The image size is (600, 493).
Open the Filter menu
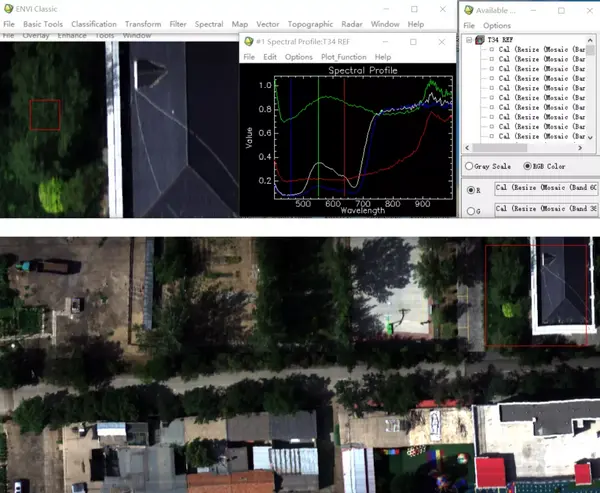(x=178, y=24)
